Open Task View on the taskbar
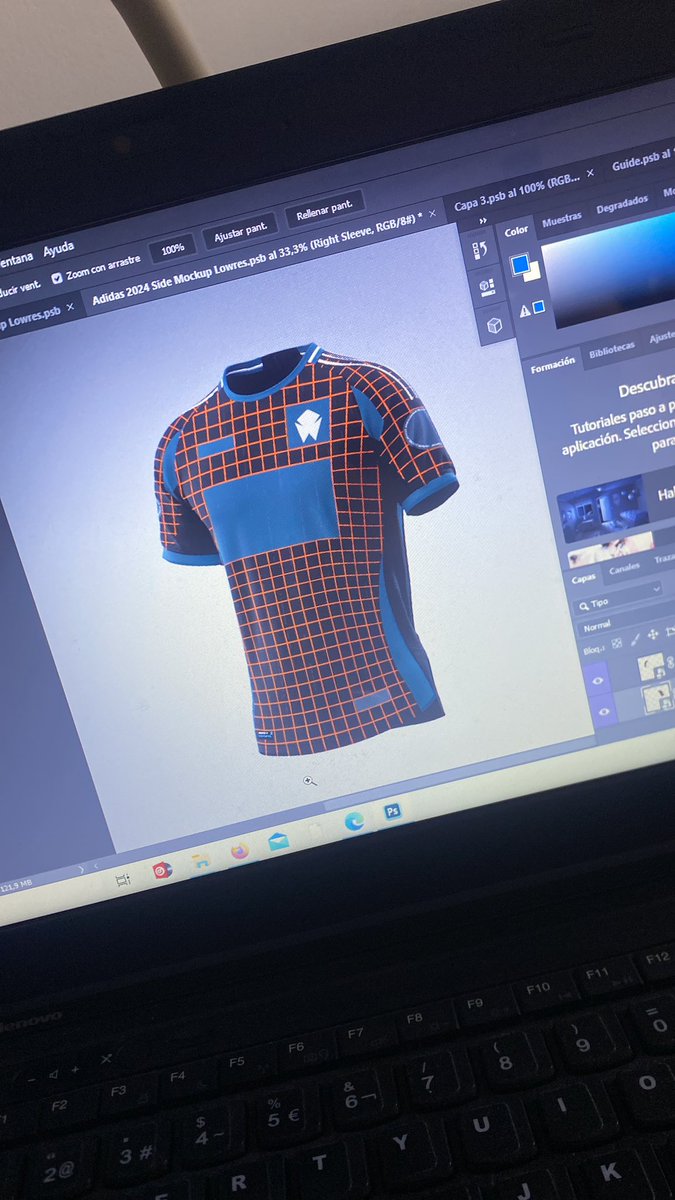Viewport: 675px width, 1200px height. 123,880
